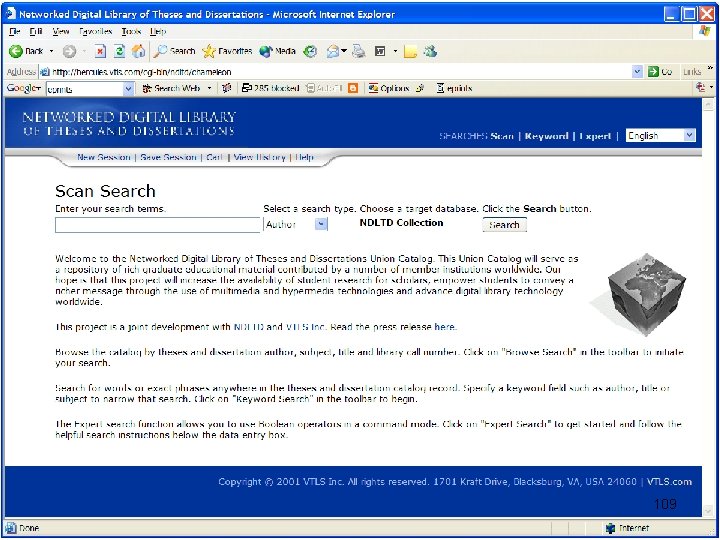Click the Windows logo throbber

pos(705,31)
